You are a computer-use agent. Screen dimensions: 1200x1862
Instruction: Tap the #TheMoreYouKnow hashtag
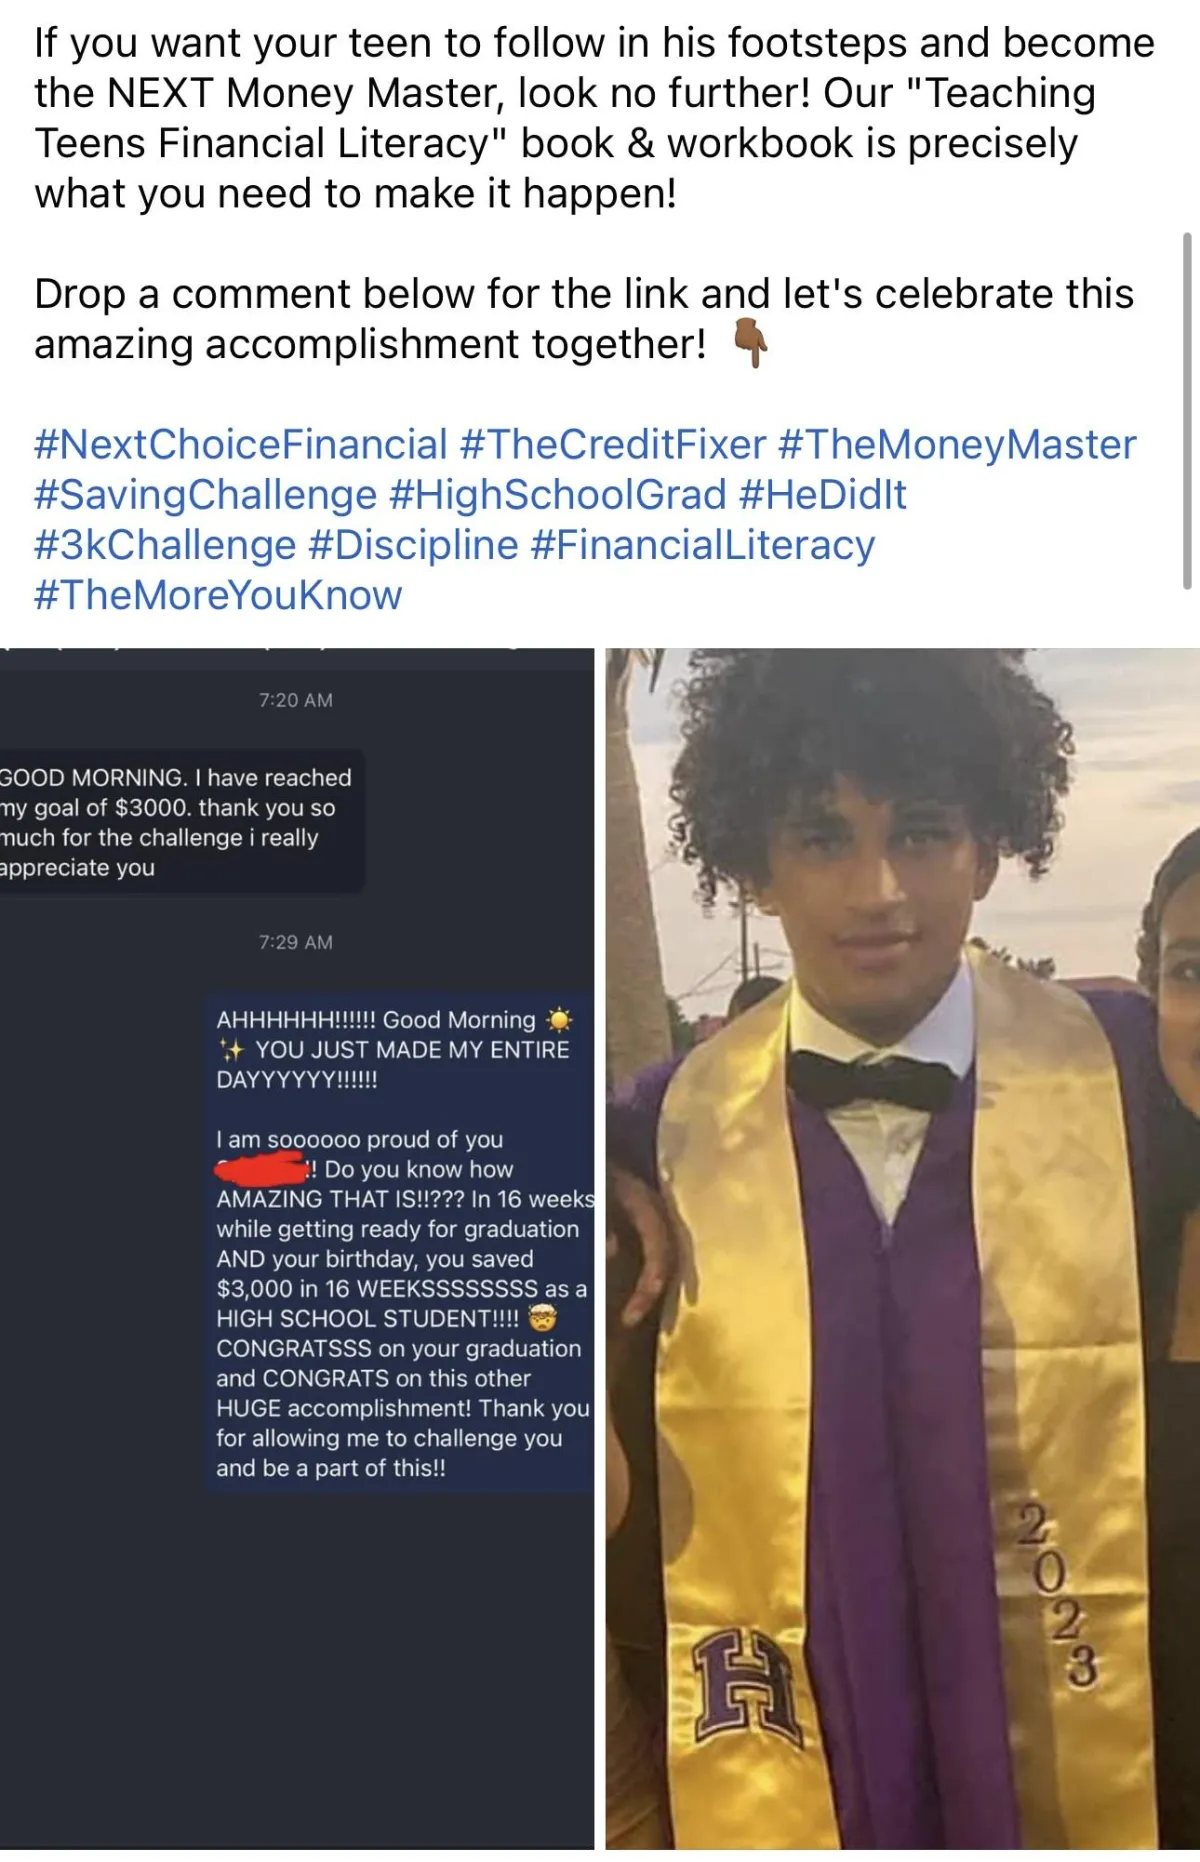coord(218,594)
